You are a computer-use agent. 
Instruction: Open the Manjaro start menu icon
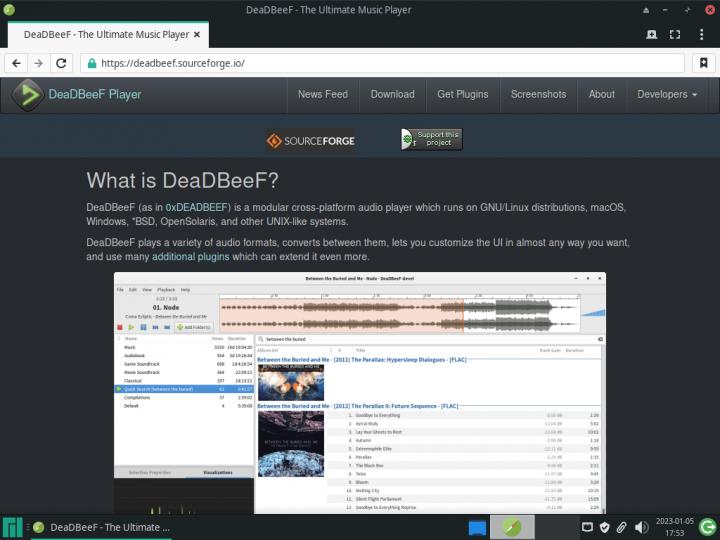12,526
